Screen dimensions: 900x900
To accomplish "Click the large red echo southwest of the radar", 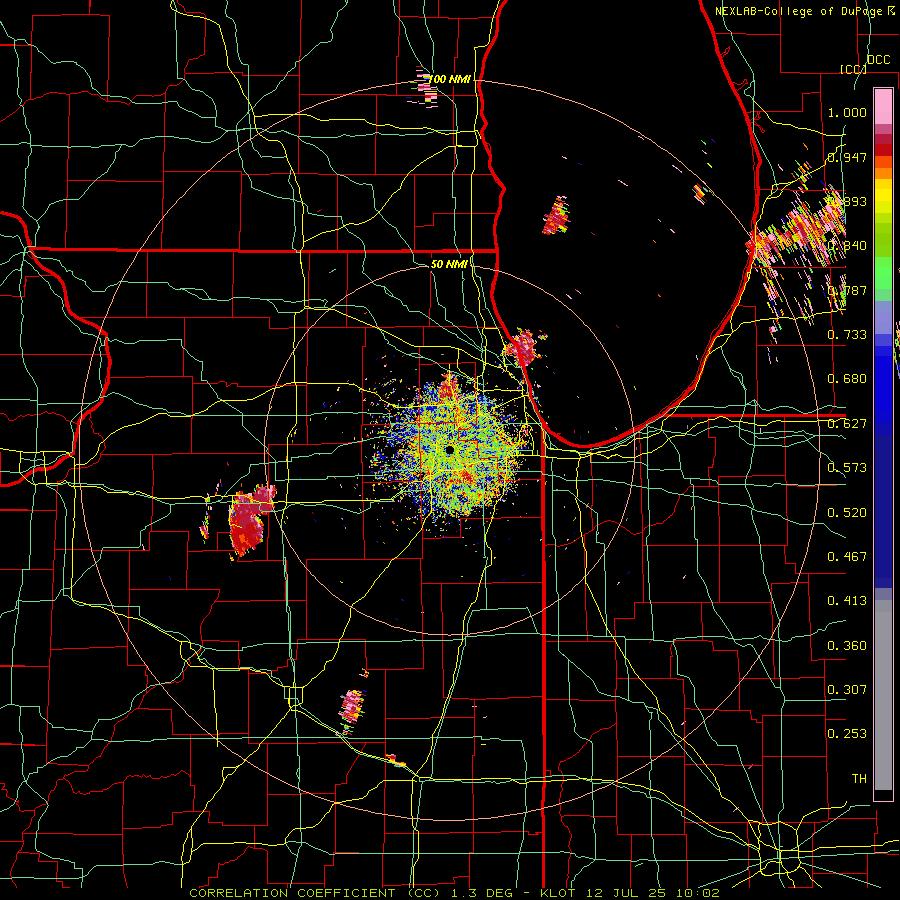I will point(248,522).
